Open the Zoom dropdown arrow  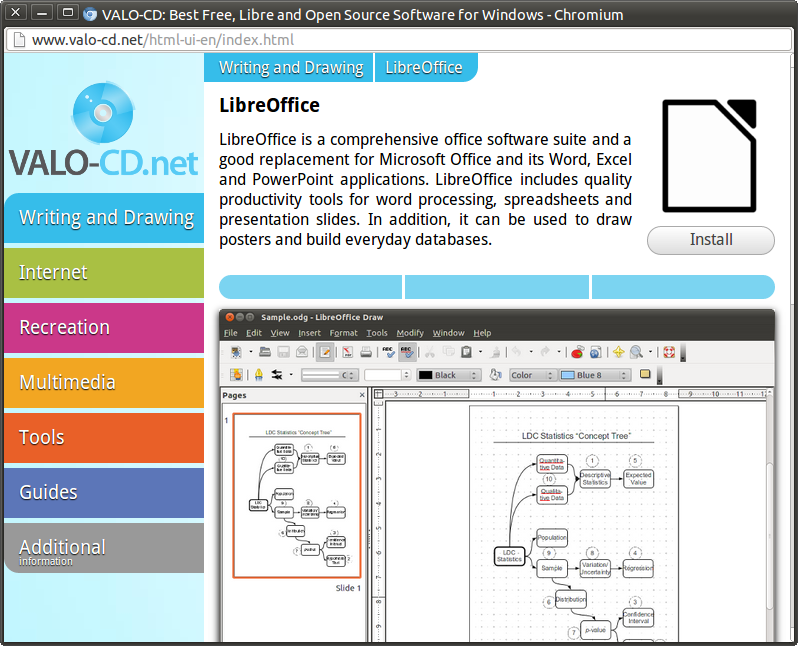(x=650, y=352)
